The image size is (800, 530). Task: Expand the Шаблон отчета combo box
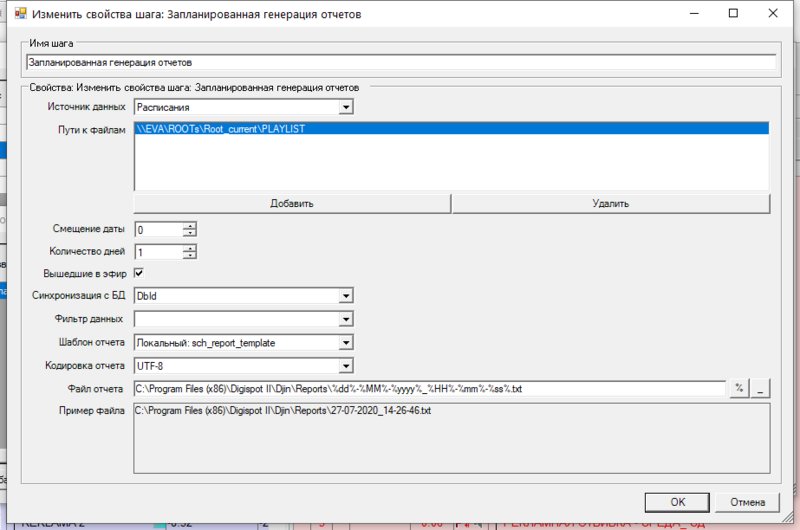345,342
